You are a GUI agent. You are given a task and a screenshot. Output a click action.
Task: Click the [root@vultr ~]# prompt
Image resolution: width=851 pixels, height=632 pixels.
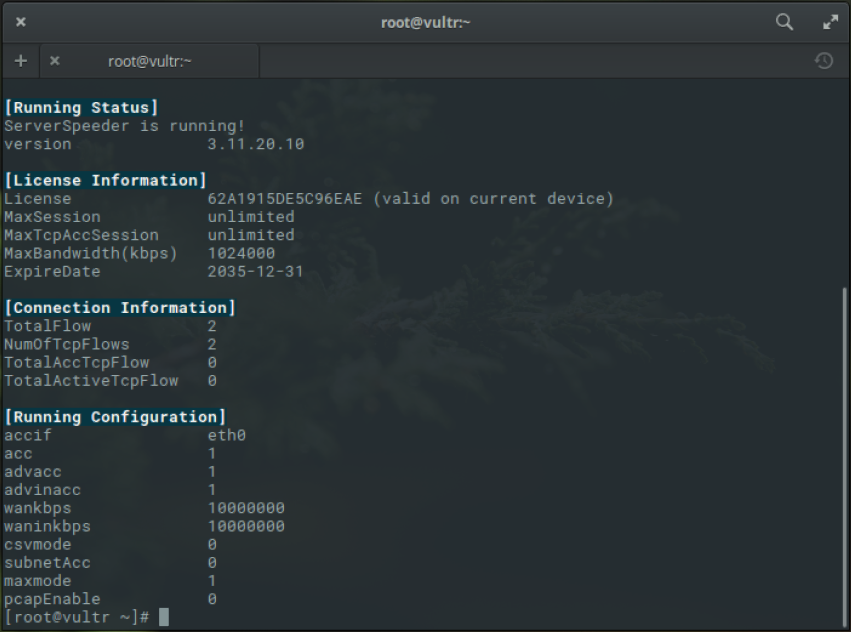(77, 617)
